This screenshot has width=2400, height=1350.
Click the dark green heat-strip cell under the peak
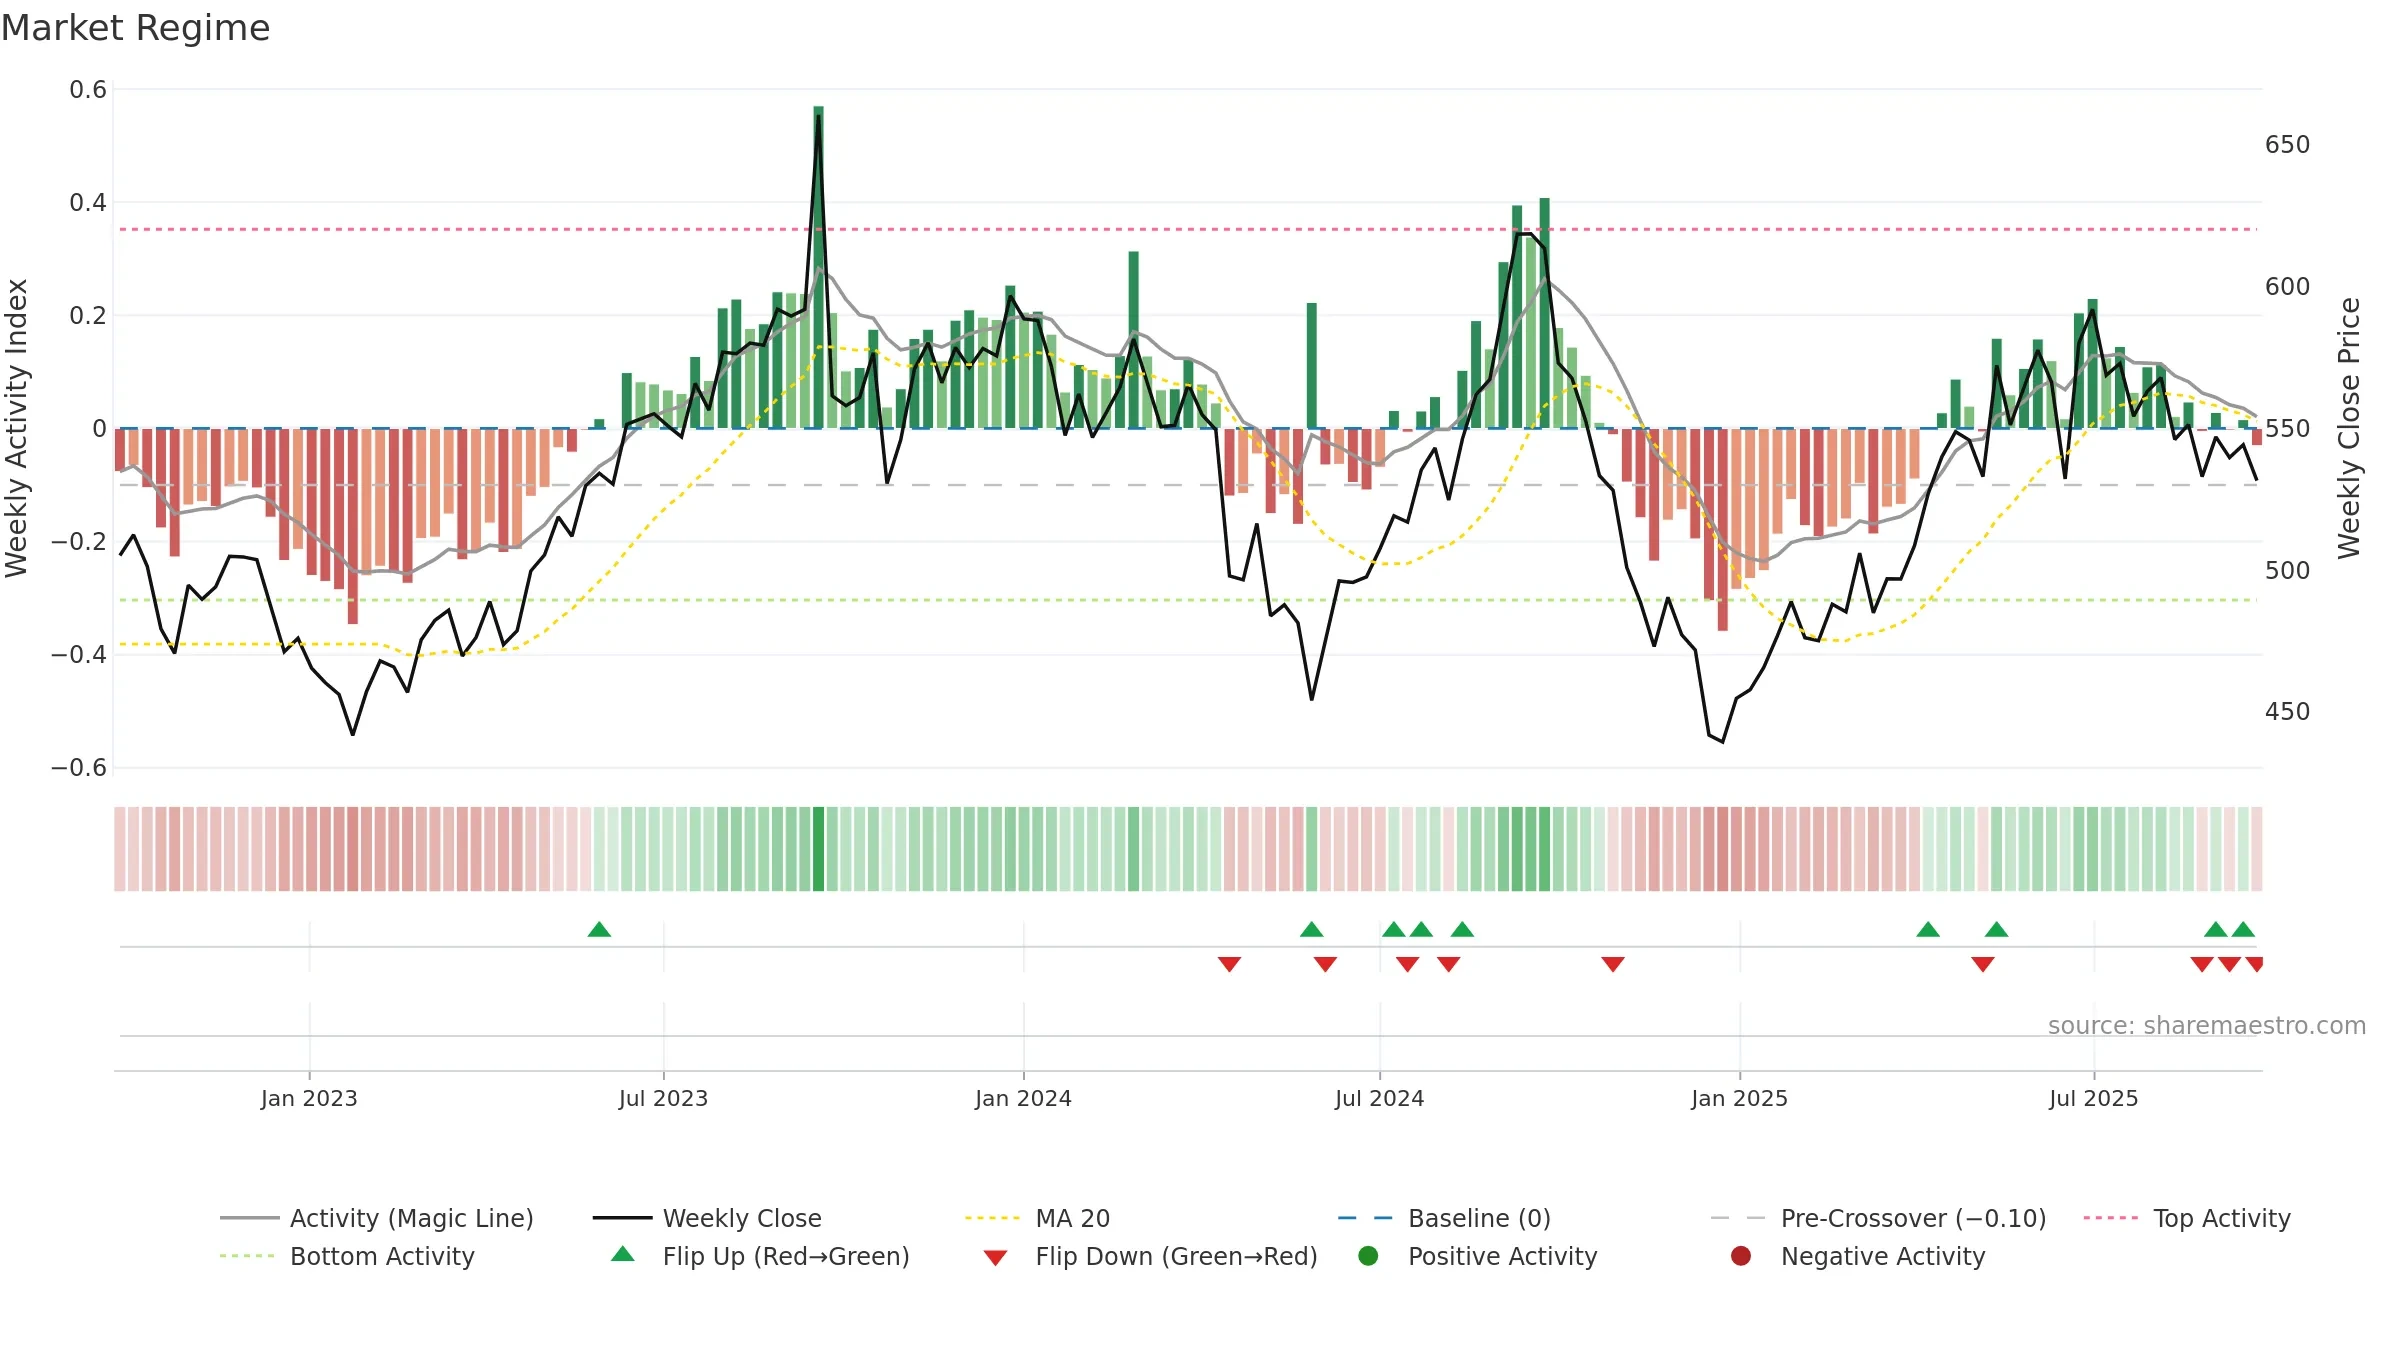(818, 849)
